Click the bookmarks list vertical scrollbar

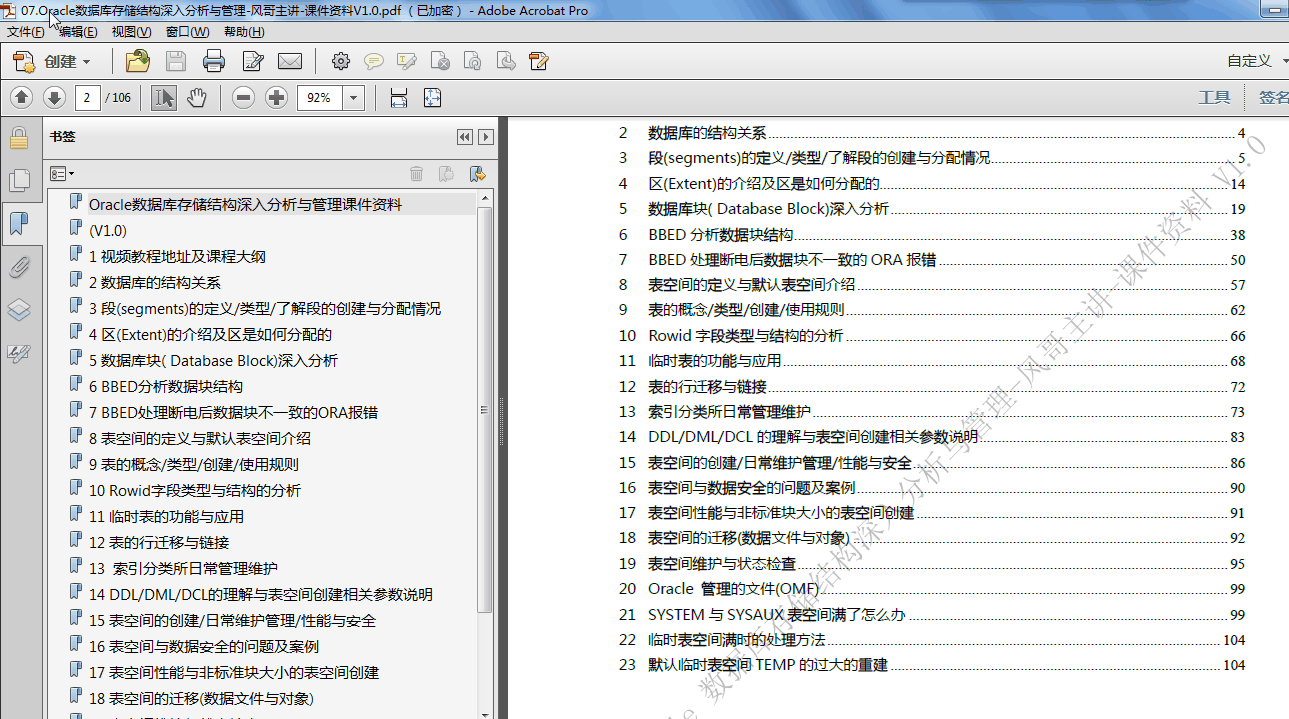(485, 411)
